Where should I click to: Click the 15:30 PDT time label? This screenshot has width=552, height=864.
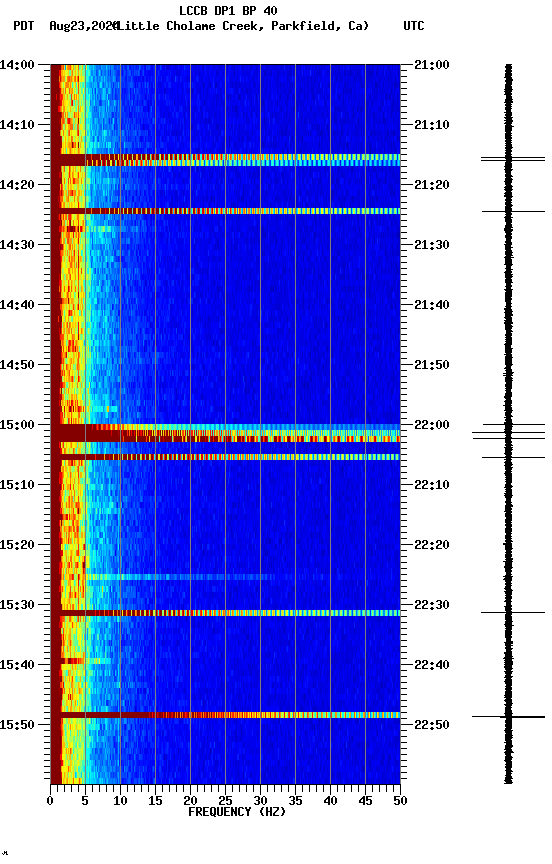tap(17, 605)
